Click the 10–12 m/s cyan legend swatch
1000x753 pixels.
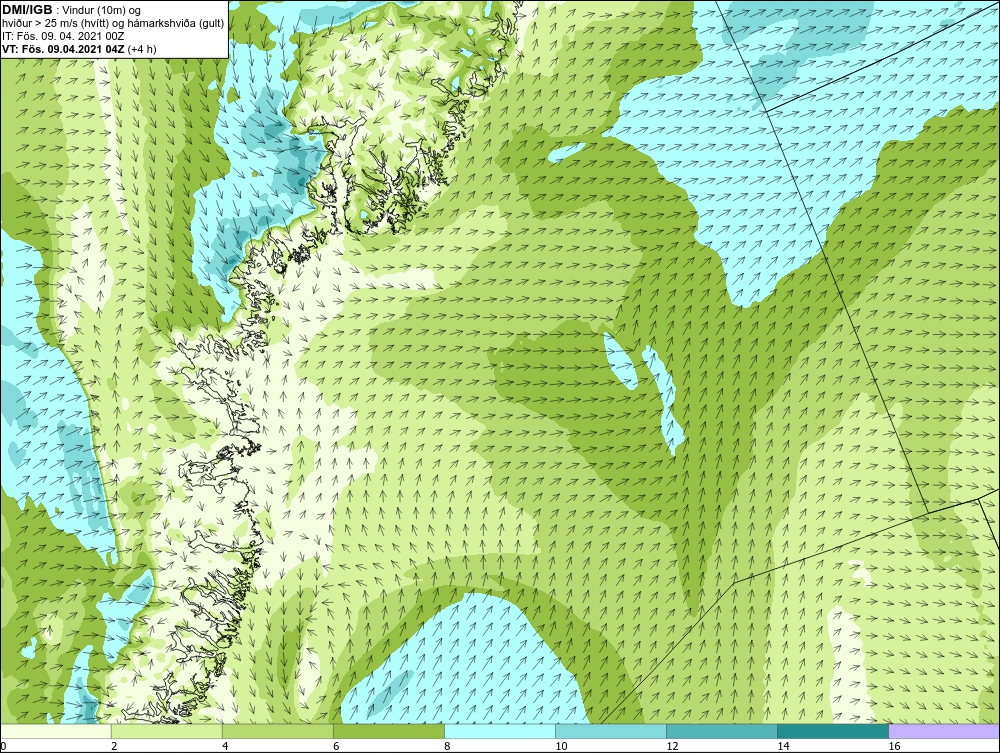click(611, 731)
